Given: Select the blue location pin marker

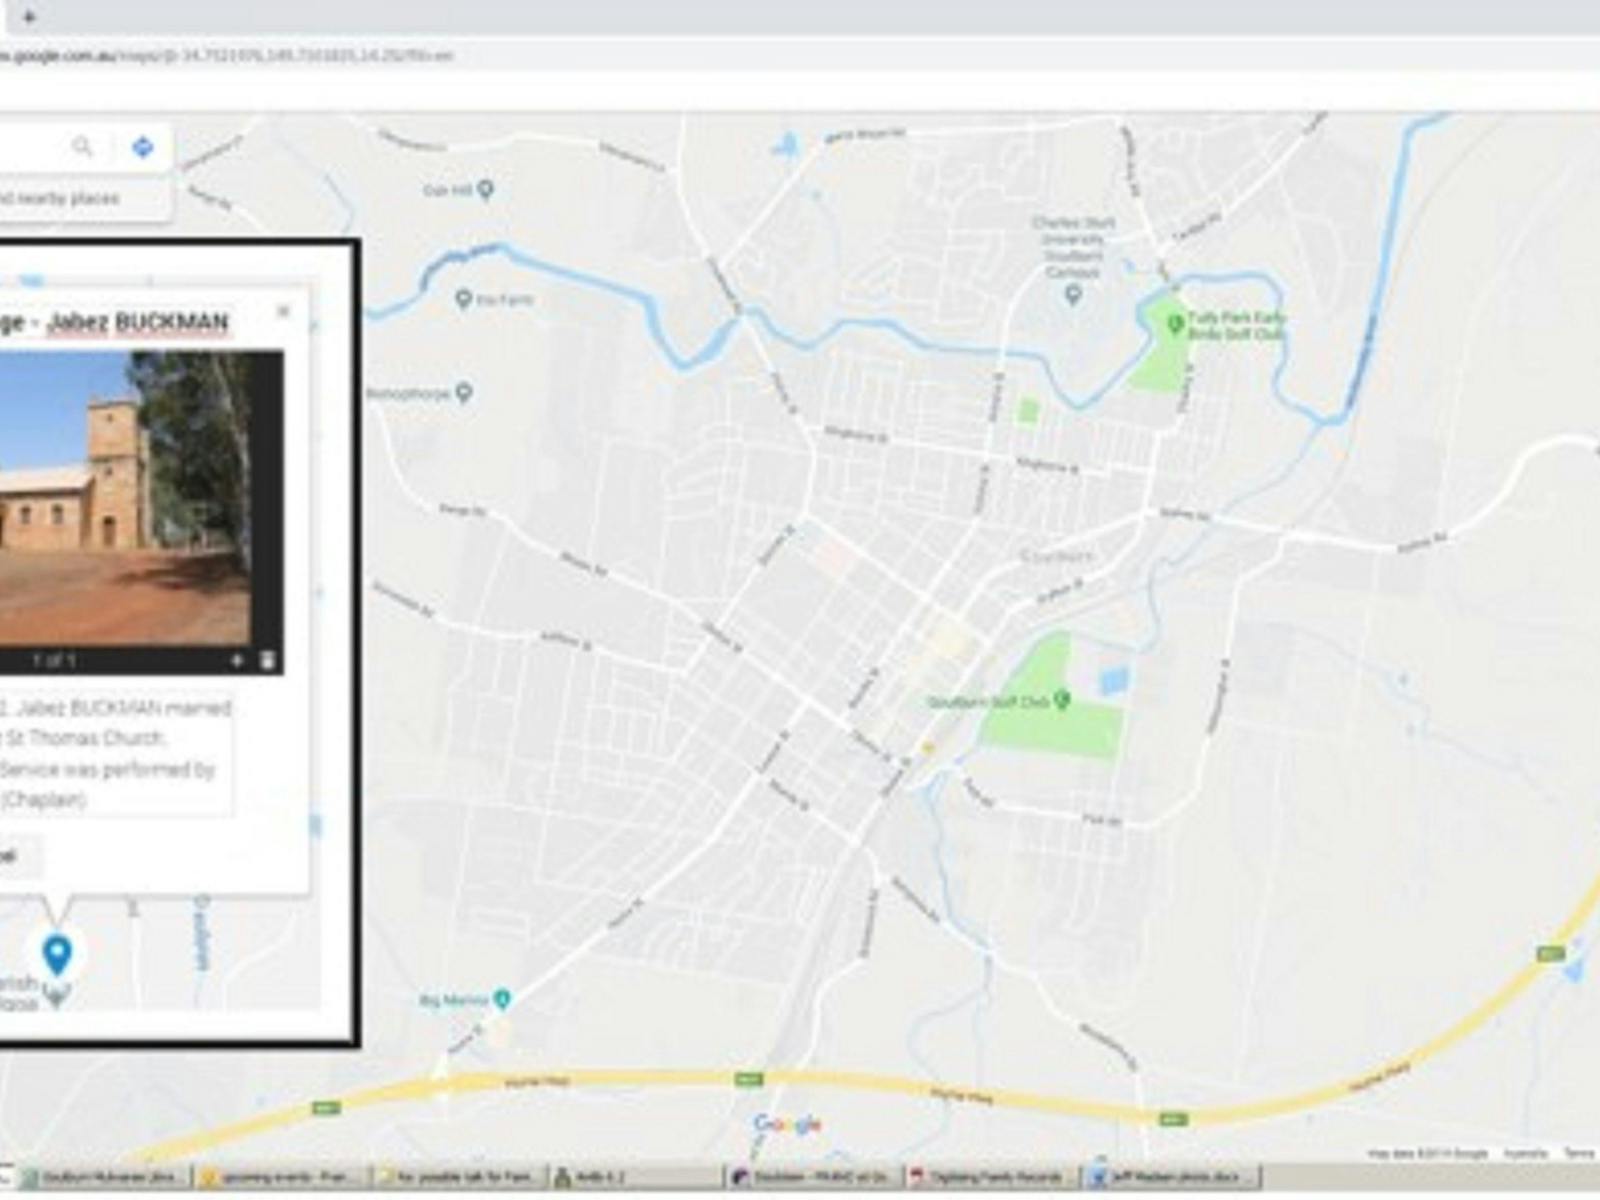Looking at the screenshot, I should [x=57, y=954].
